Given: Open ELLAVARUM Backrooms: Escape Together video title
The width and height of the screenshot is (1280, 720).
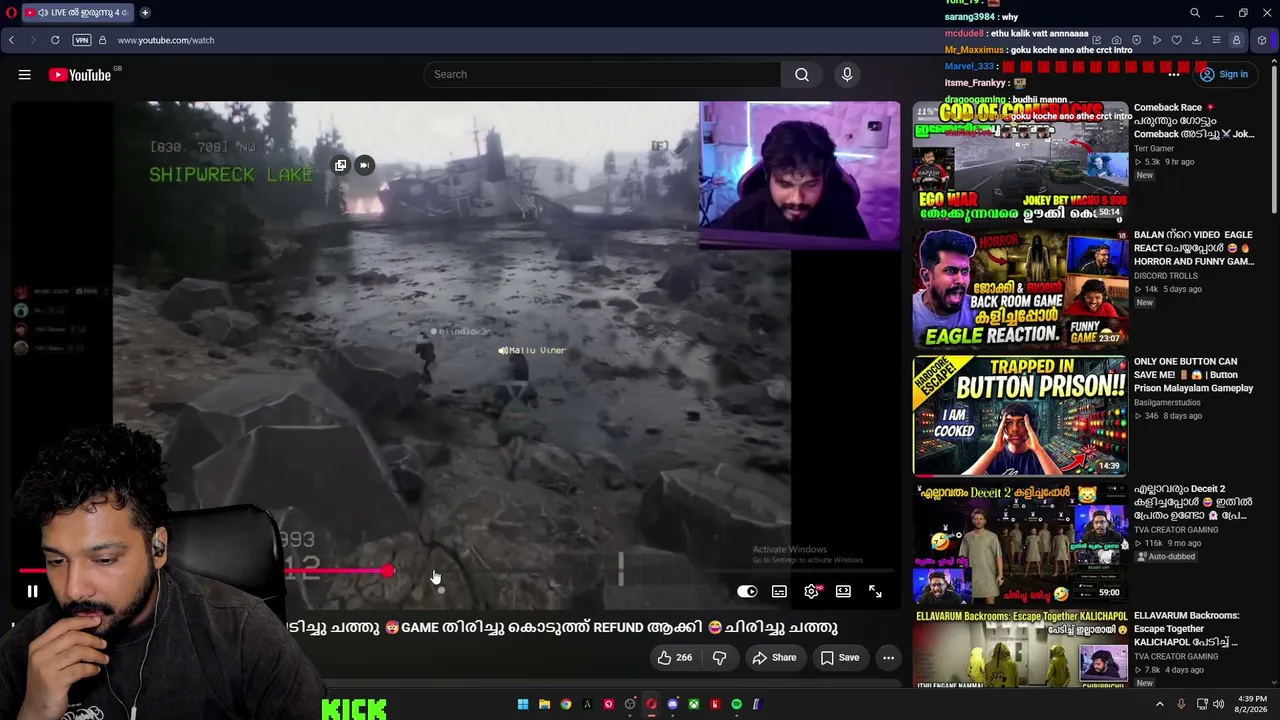Looking at the screenshot, I should tap(1187, 629).
